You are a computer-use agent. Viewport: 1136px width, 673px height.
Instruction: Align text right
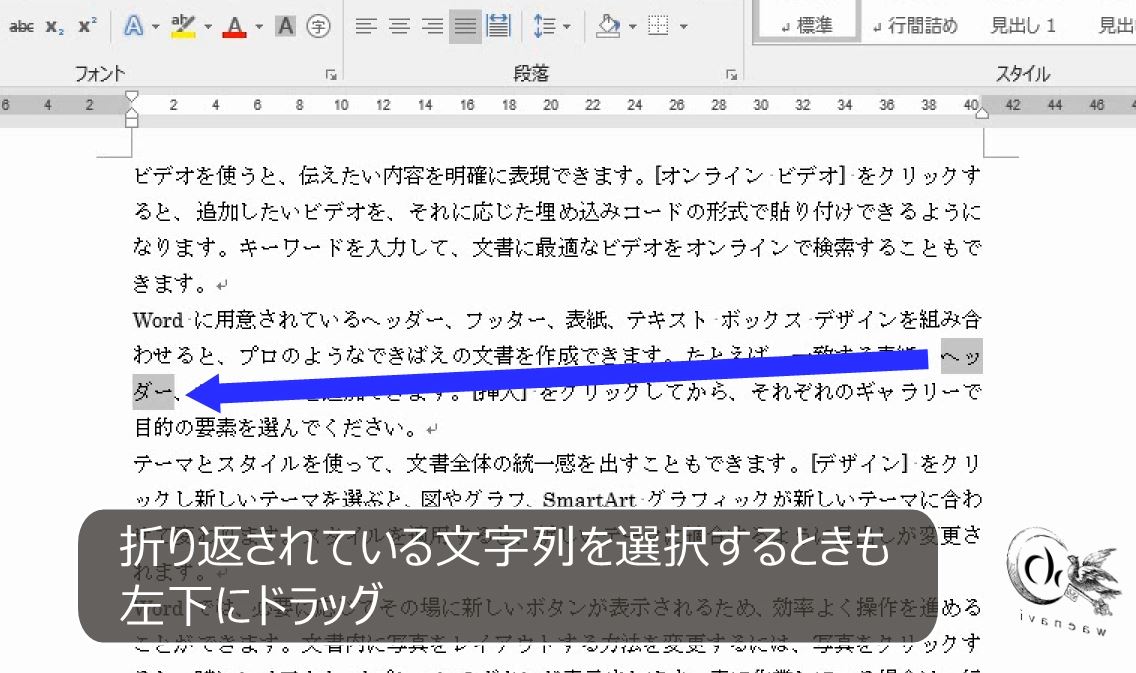pos(433,27)
